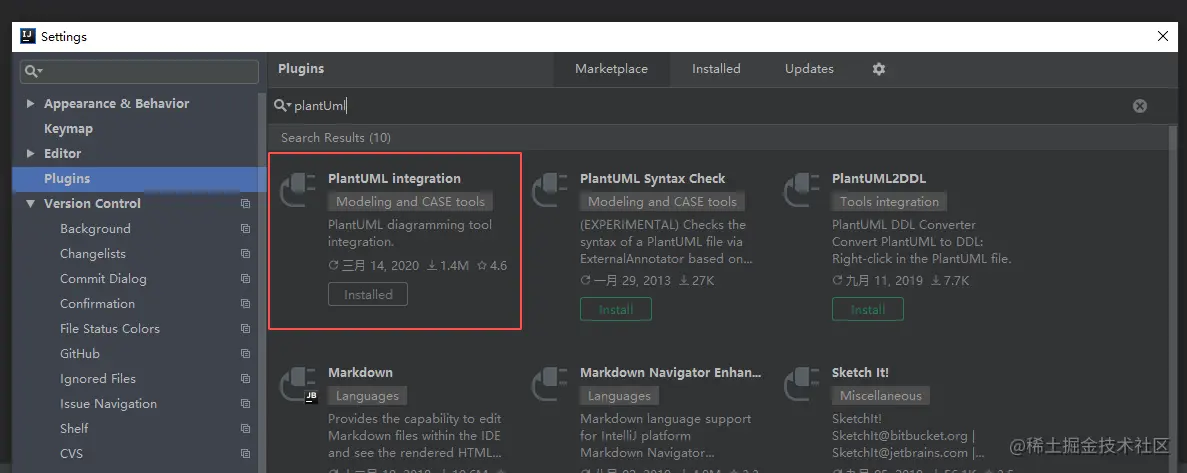Open the PlantUML2DDL plugin title
1187x473 pixels.
click(879, 179)
